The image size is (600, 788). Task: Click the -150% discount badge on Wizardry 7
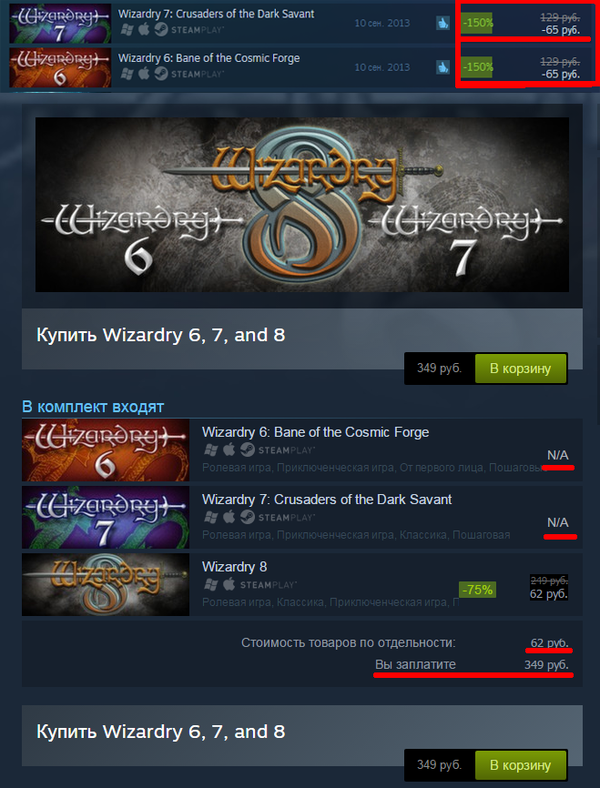click(x=477, y=23)
